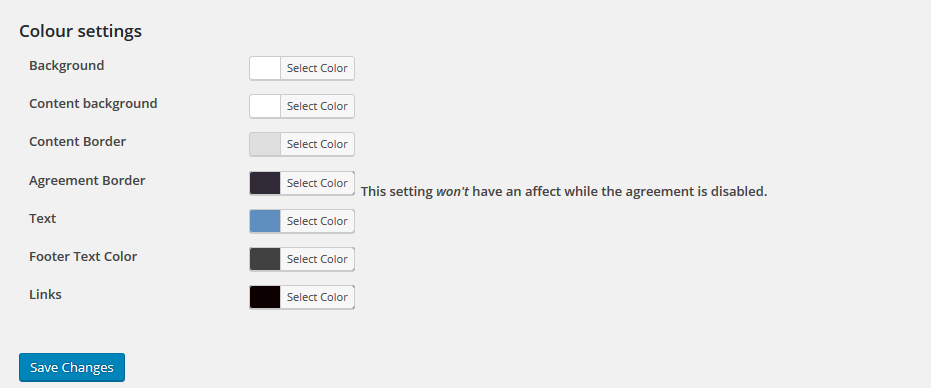Click the Links setting label
931x388 pixels.
(x=45, y=295)
